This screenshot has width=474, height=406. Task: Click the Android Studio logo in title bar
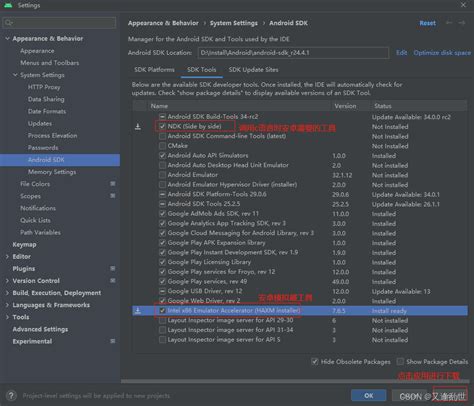click(x=8, y=5)
